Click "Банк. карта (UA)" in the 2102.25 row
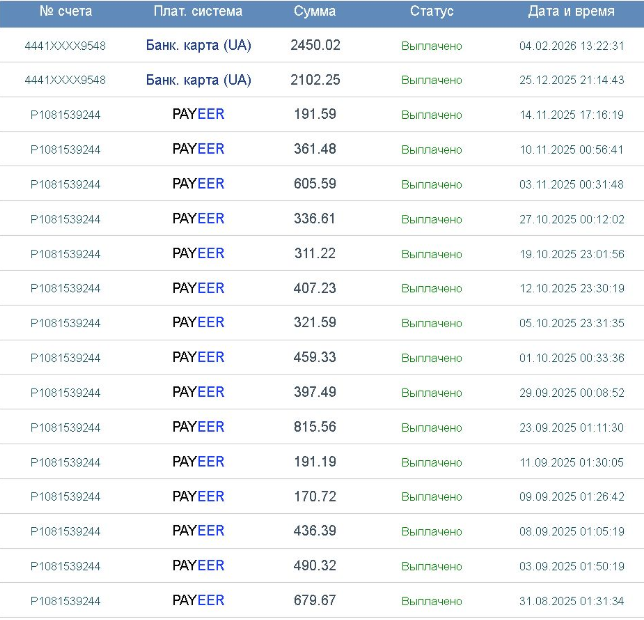The image size is (644, 620). click(198, 80)
